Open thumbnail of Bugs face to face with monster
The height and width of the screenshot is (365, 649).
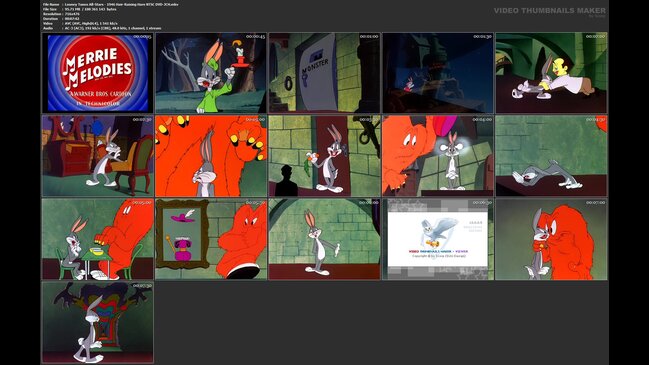click(551, 239)
